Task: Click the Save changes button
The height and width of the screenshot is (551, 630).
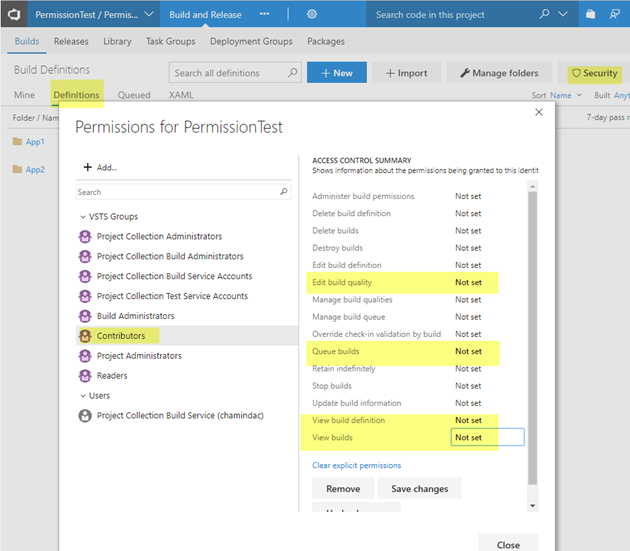Action: (x=419, y=488)
